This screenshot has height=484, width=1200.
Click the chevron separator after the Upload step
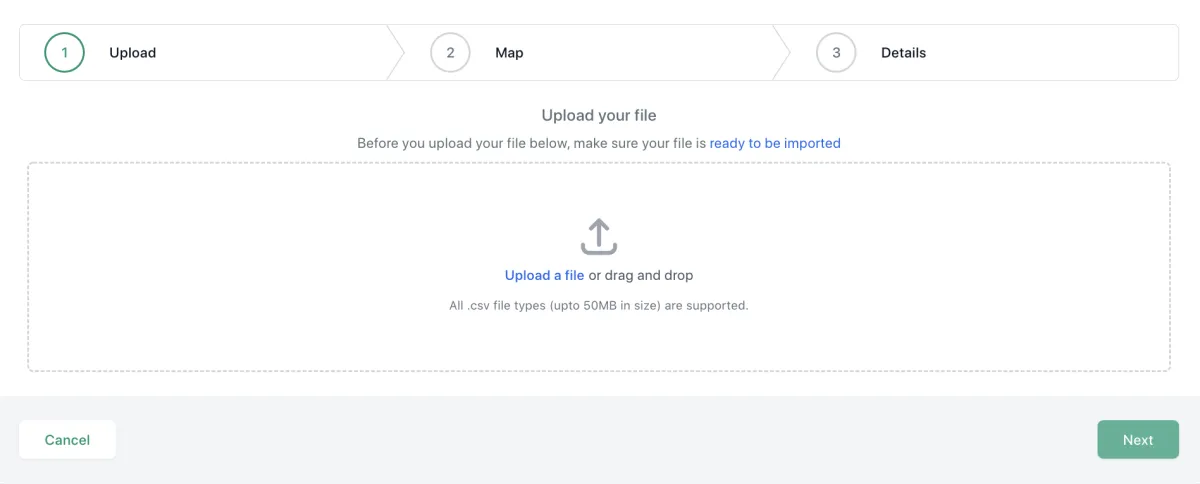[x=396, y=53]
